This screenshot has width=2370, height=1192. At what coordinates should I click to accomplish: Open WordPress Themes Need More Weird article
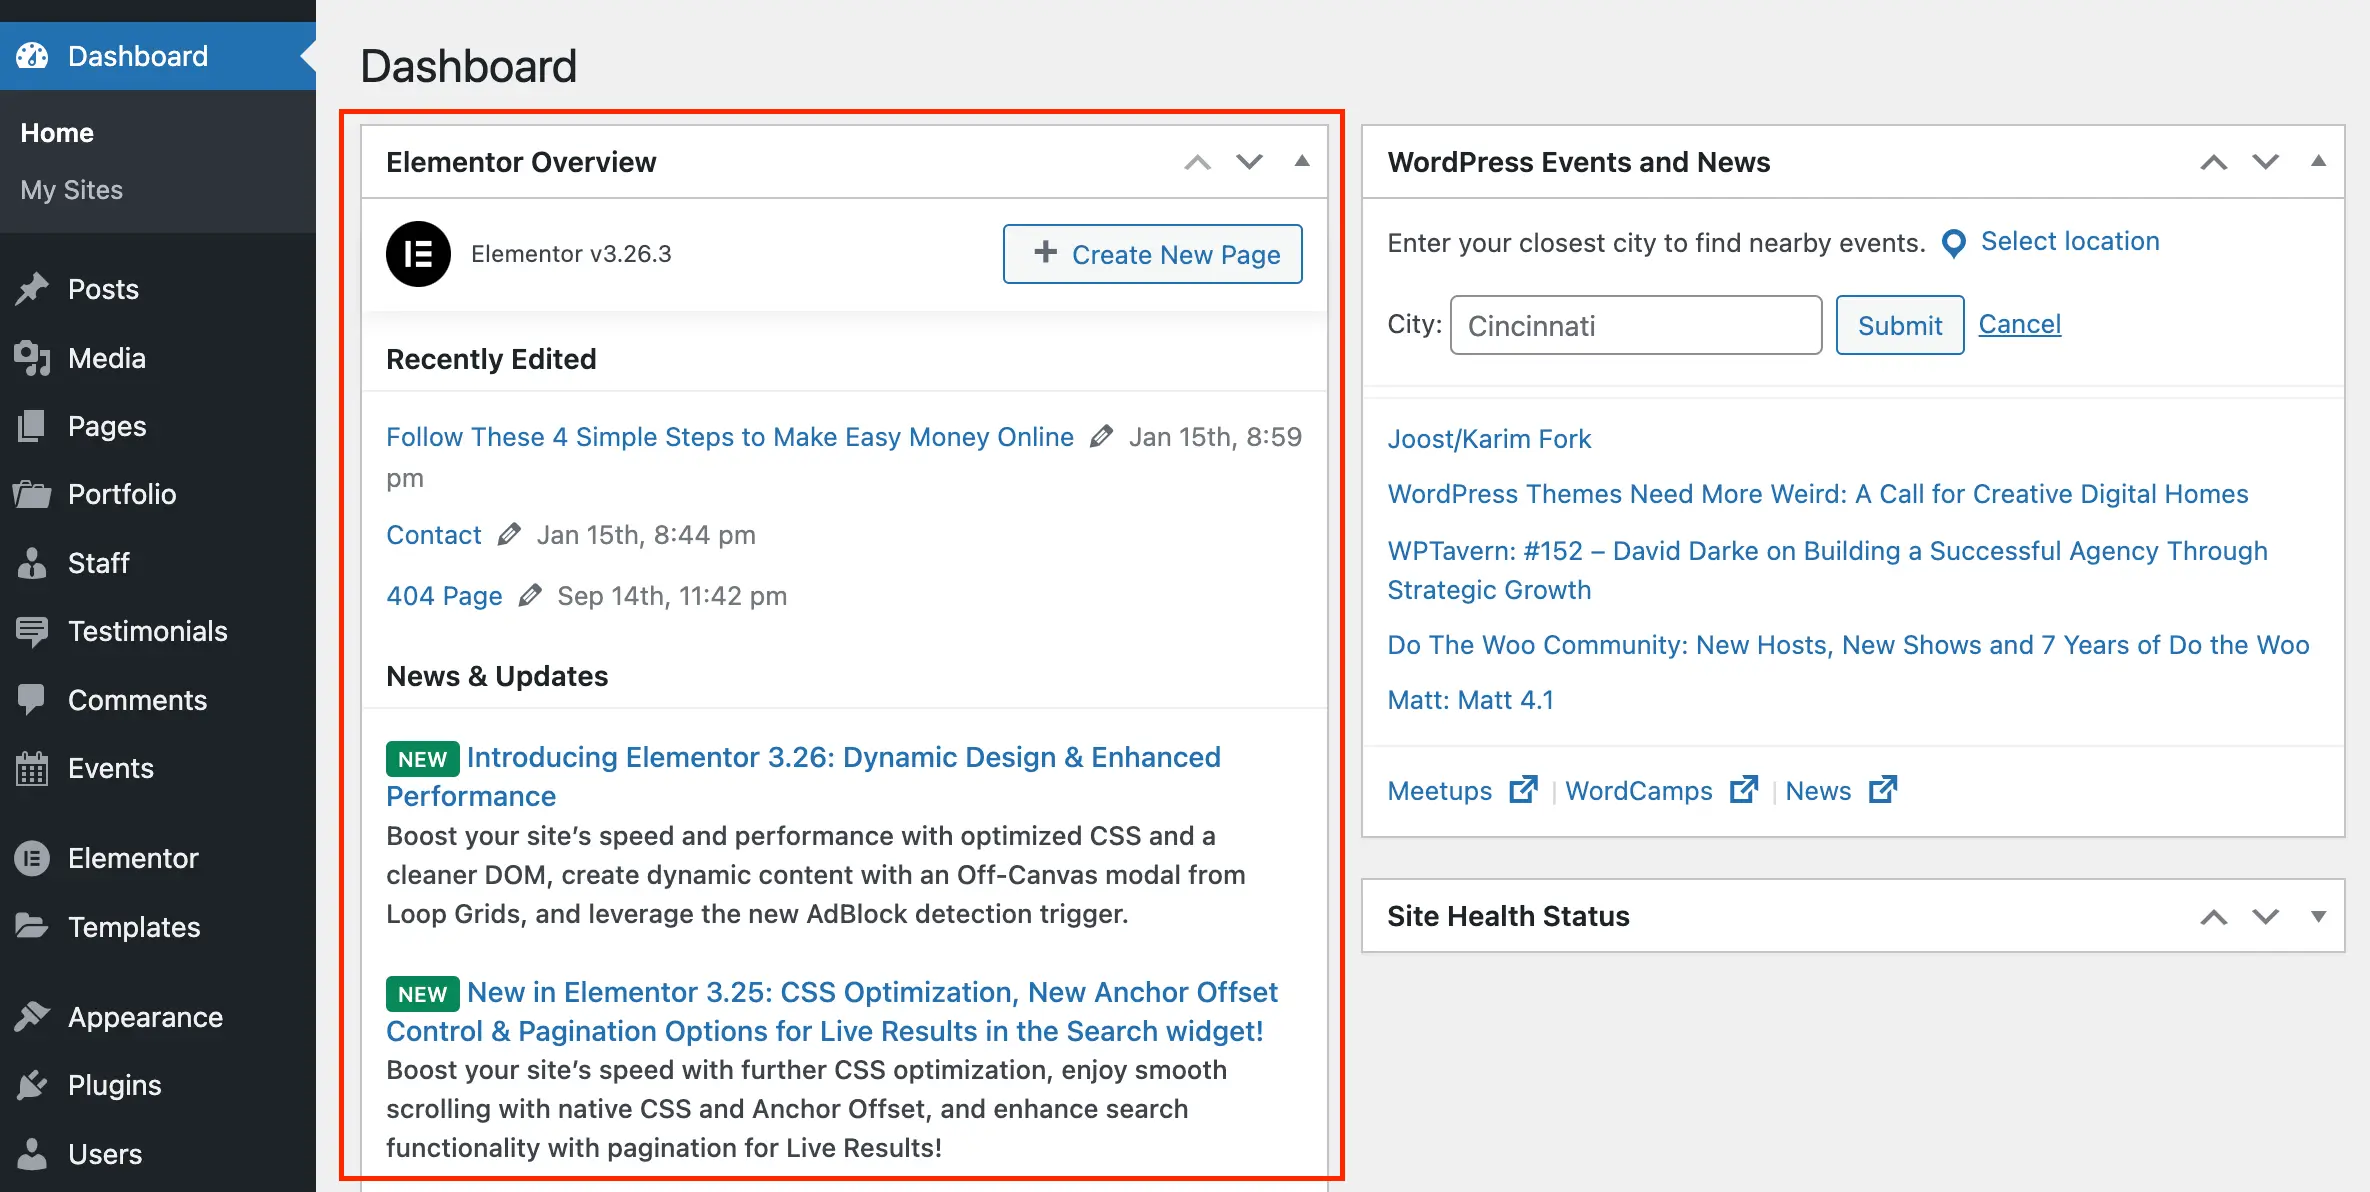pyautogui.click(x=1817, y=494)
